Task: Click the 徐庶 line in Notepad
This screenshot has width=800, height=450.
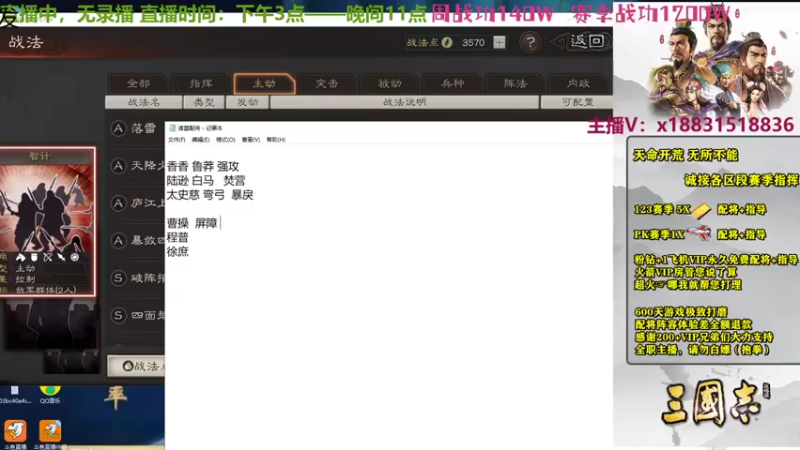Action: (x=178, y=252)
